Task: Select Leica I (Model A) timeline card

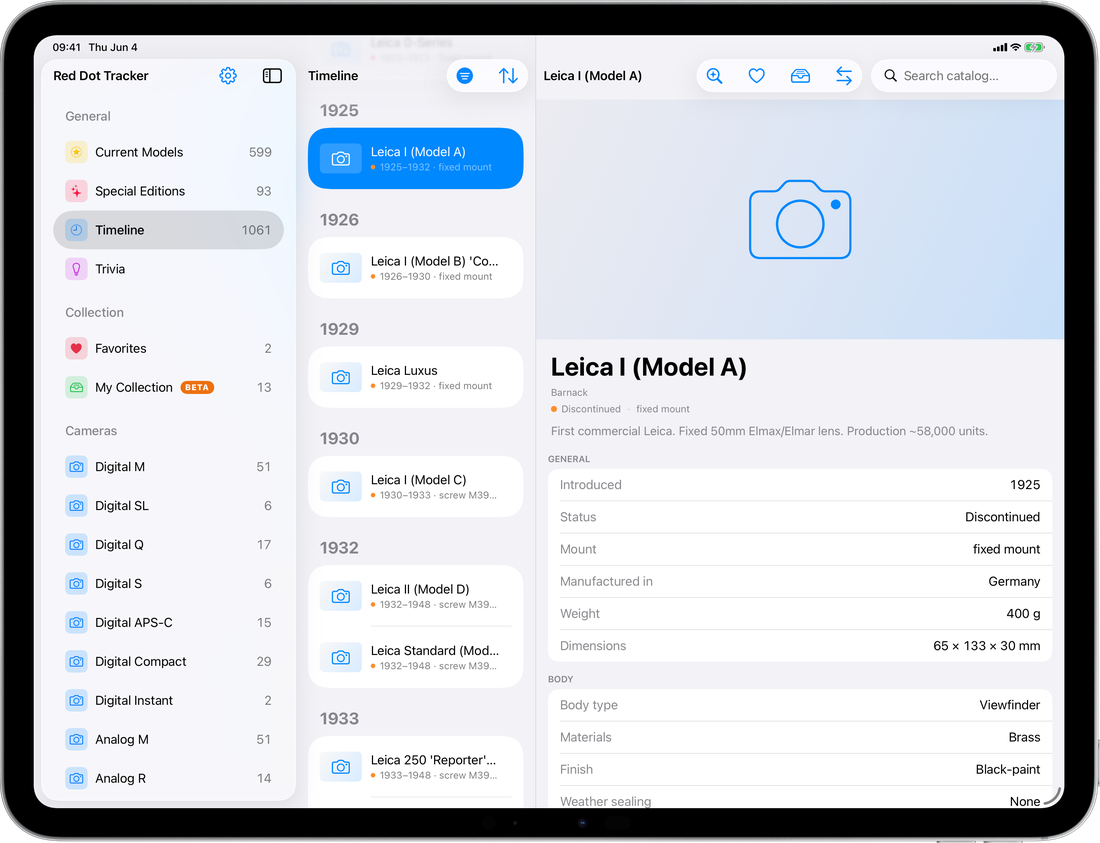Action: pos(415,159)
